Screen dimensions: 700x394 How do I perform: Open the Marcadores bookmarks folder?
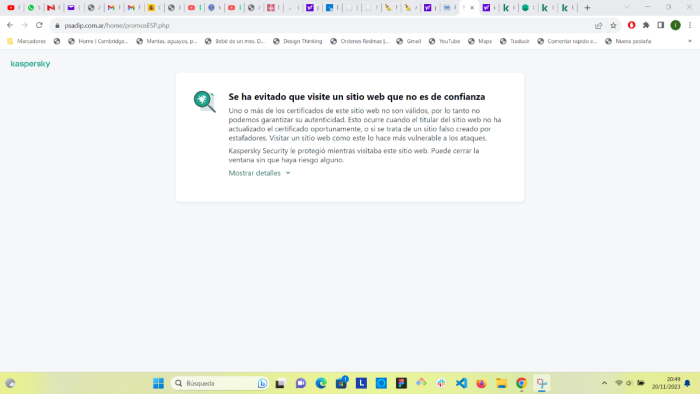(26, 41)
